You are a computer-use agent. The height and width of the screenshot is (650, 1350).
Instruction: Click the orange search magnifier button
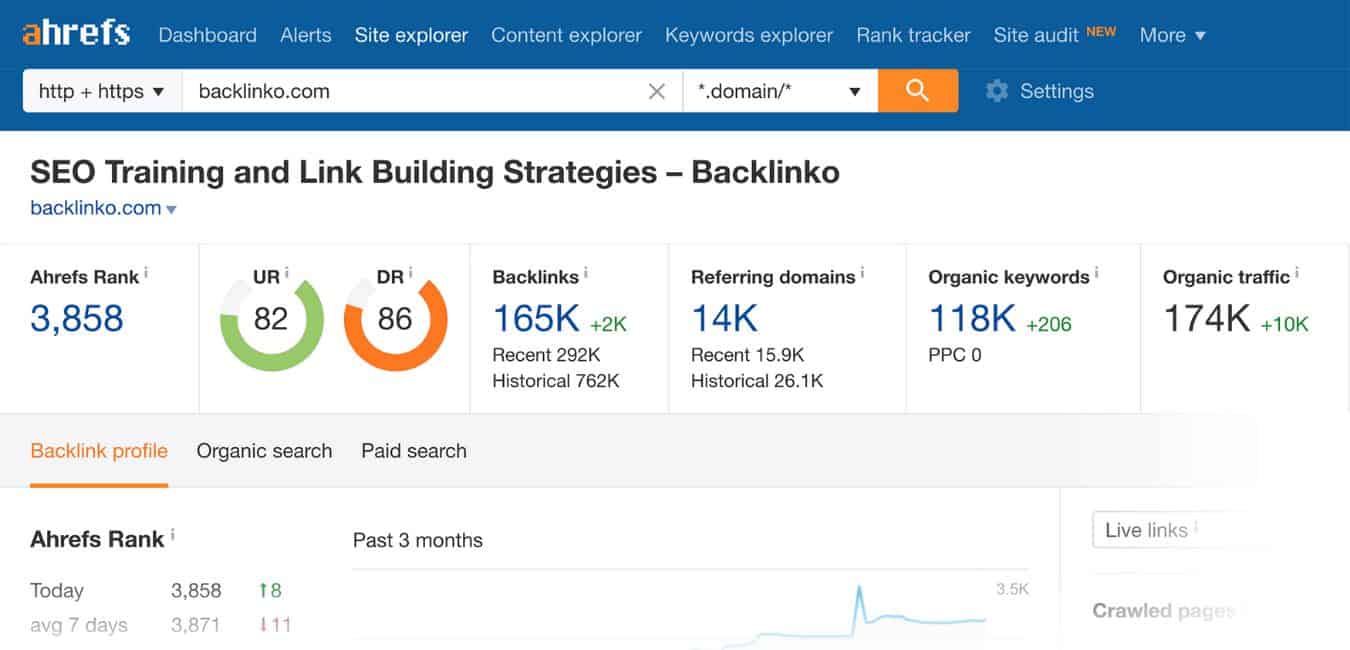click(x=917, y=91)
